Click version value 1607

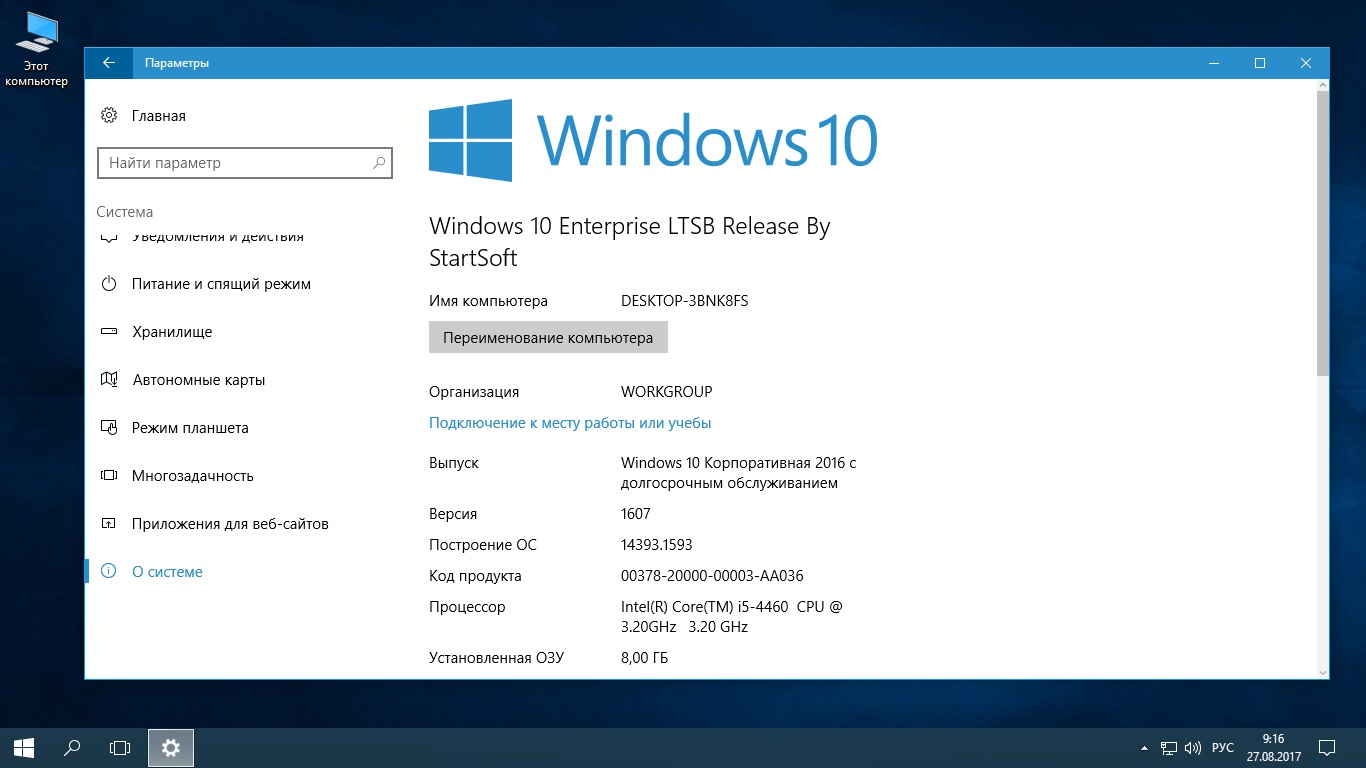tap(636, 514)
